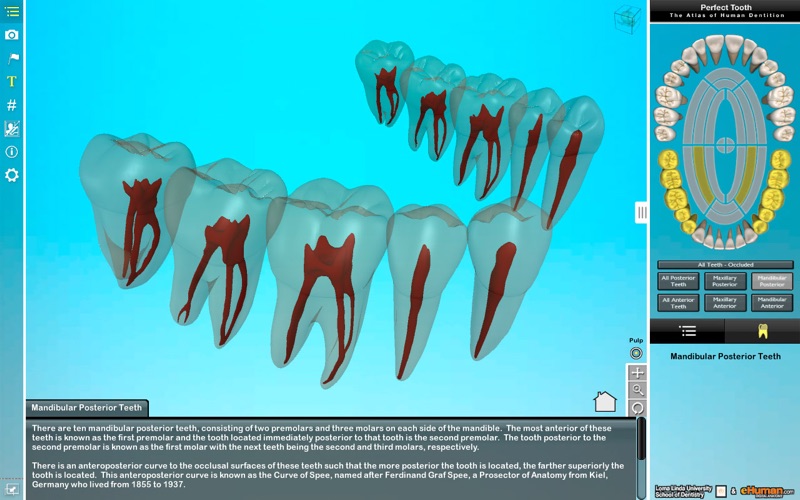Select the flag marker tool
Image resolution: width=800 pixels, height=500 pixels.
(12, 58)
